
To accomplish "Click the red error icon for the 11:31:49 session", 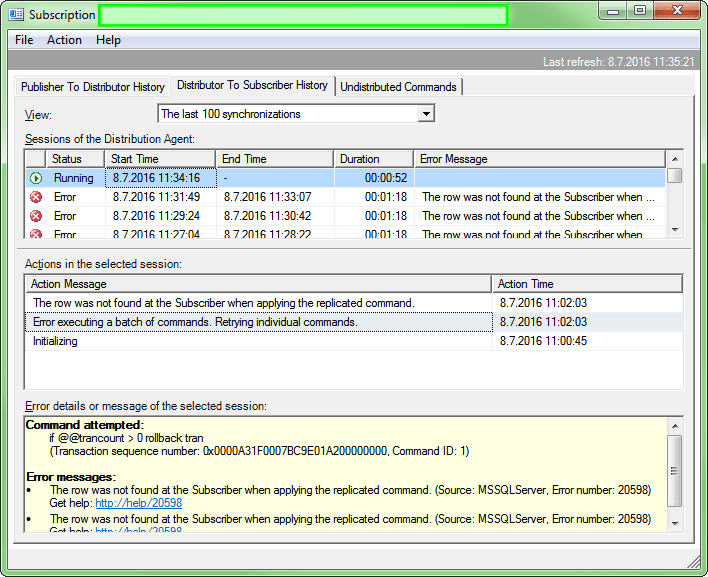I will click(x=36, y=197).
